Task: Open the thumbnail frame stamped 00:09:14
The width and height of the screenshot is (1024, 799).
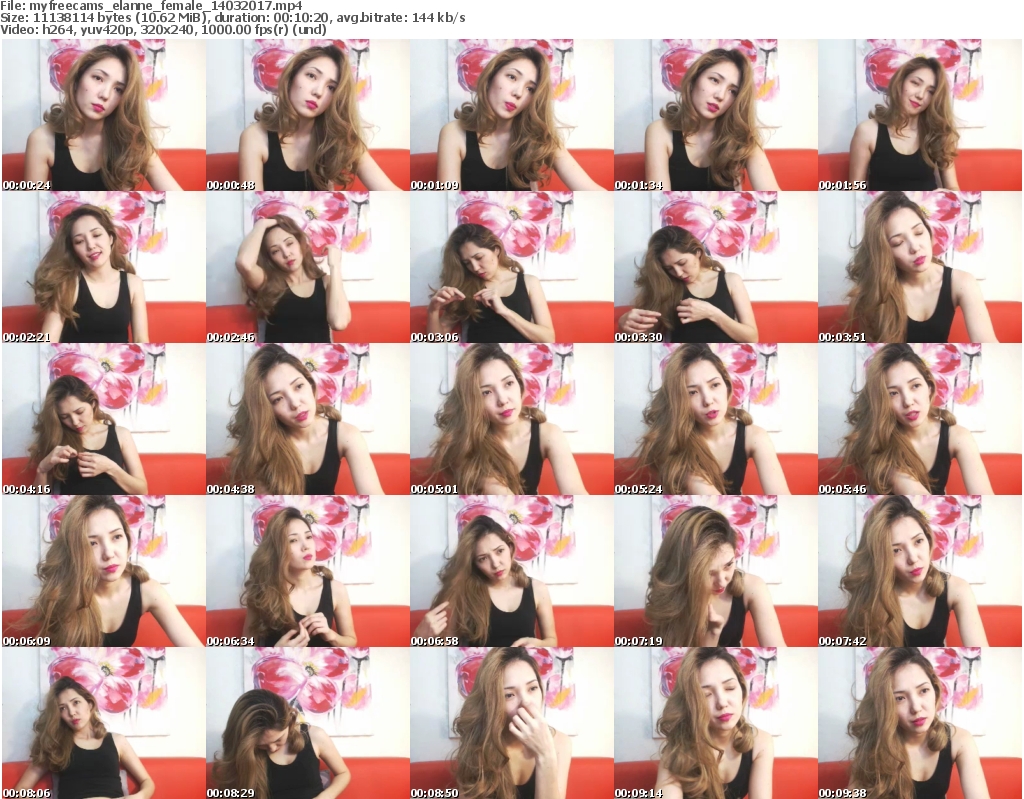Action: [x=716, y=723]
